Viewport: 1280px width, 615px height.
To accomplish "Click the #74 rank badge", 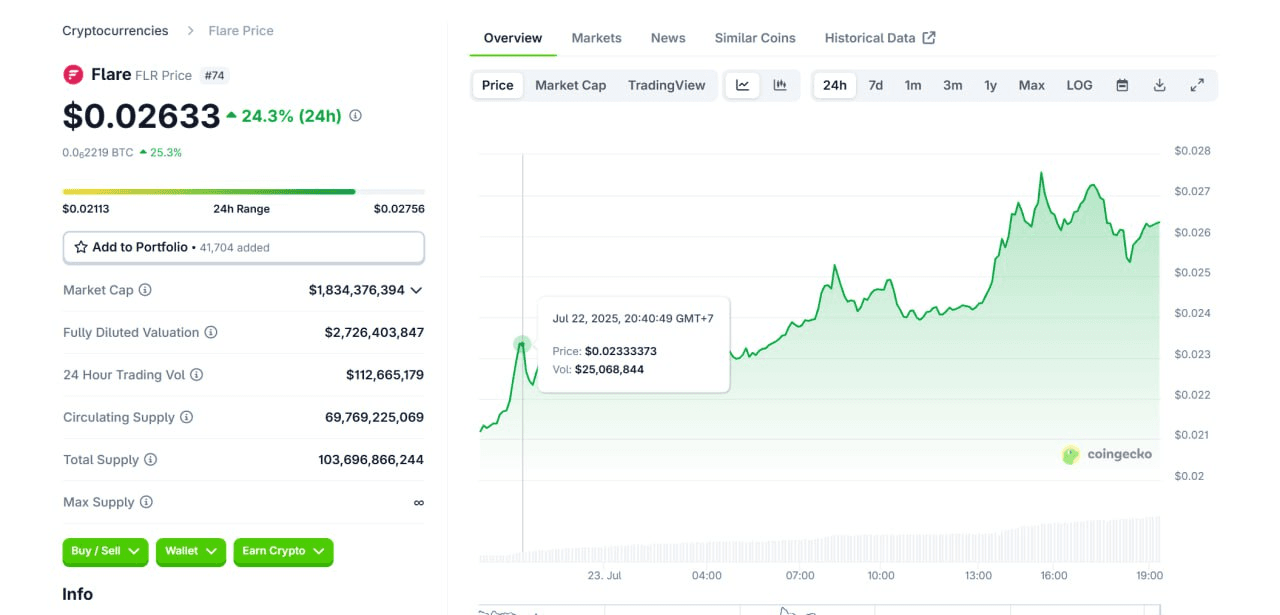I will [216, 75].
